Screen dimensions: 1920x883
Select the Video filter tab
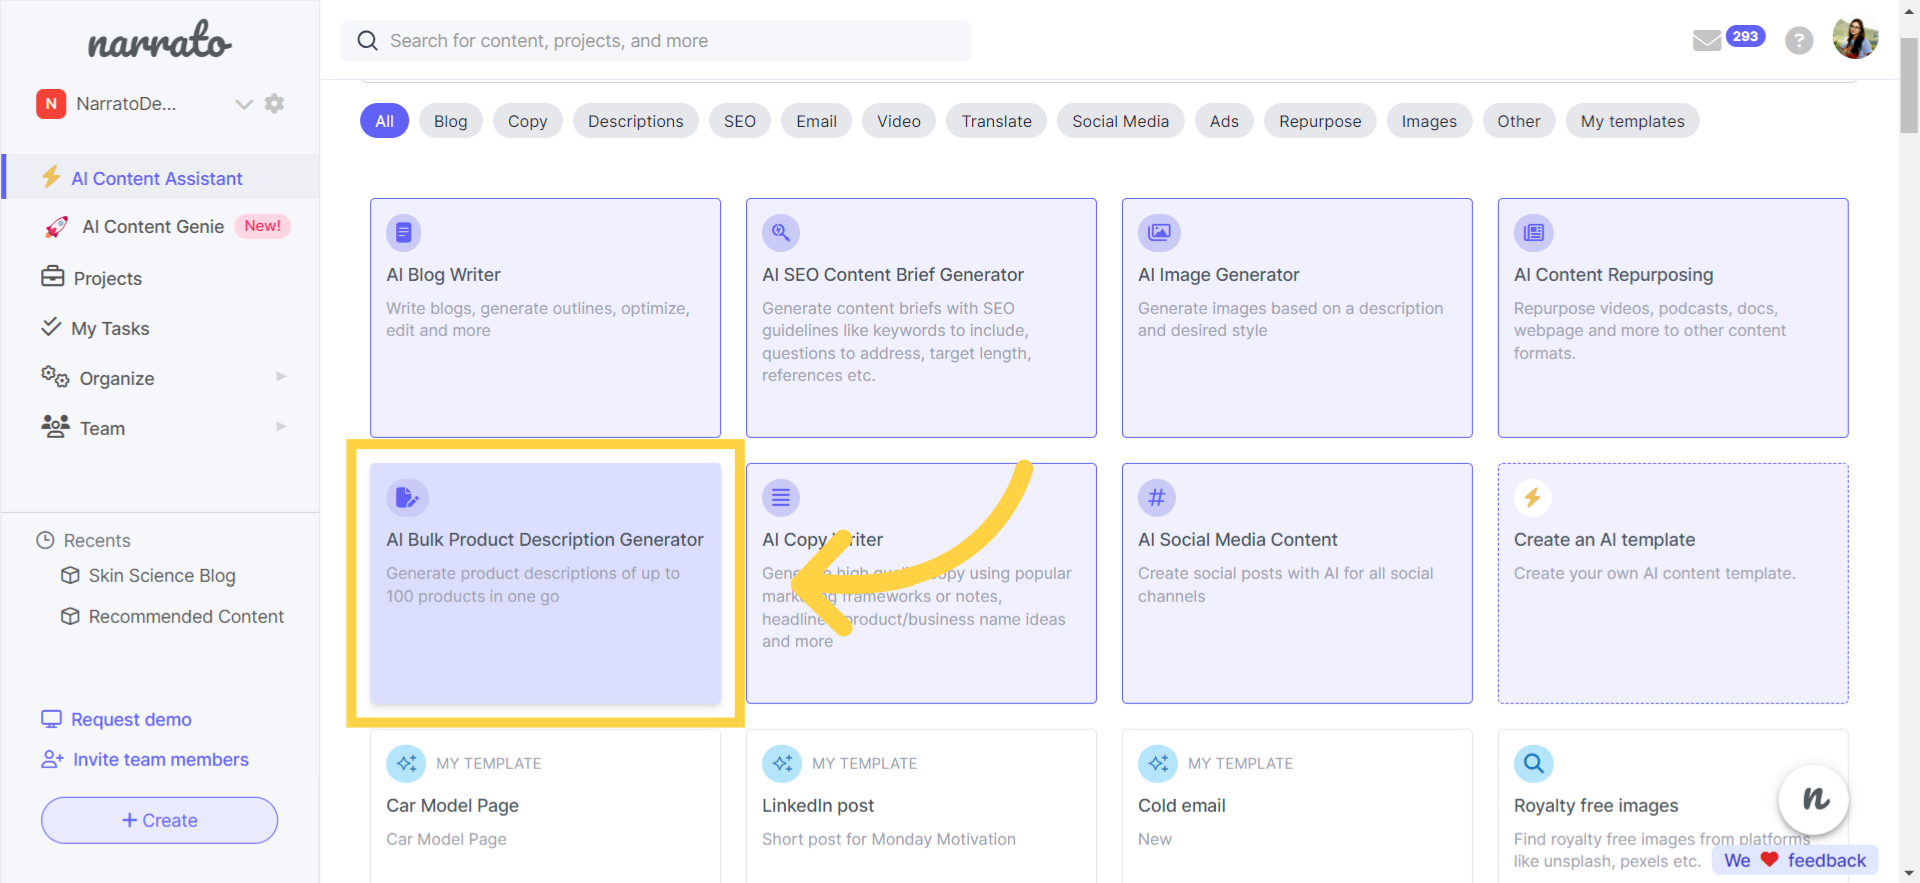point(898,121)
